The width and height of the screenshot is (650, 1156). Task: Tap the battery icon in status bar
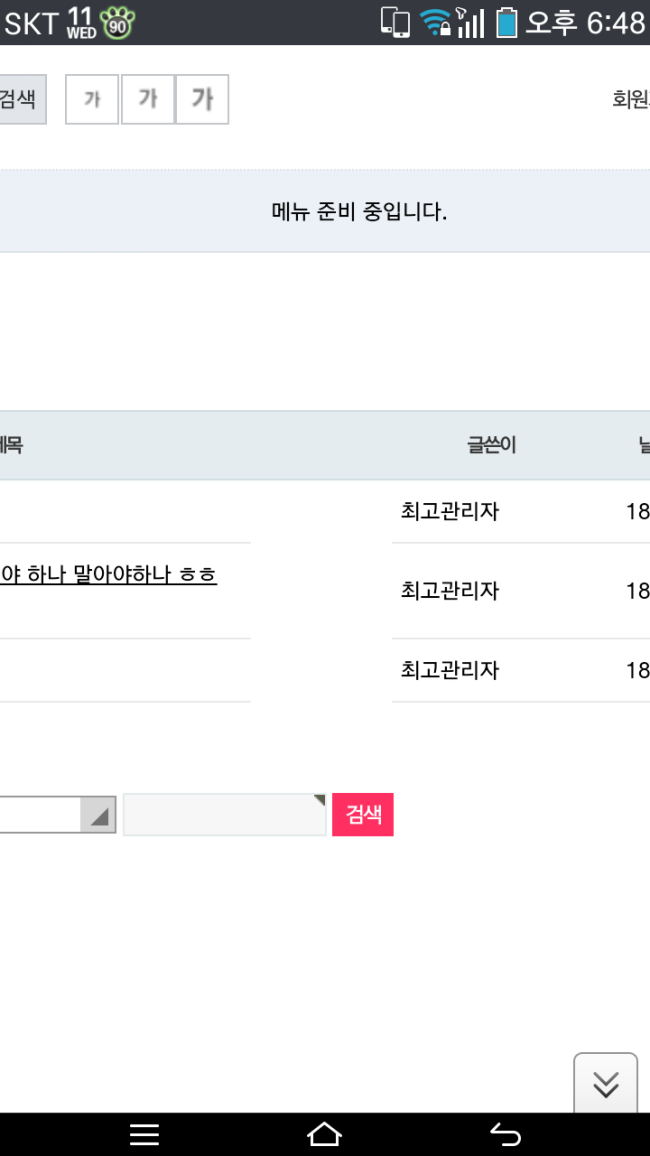coord(507,23)
